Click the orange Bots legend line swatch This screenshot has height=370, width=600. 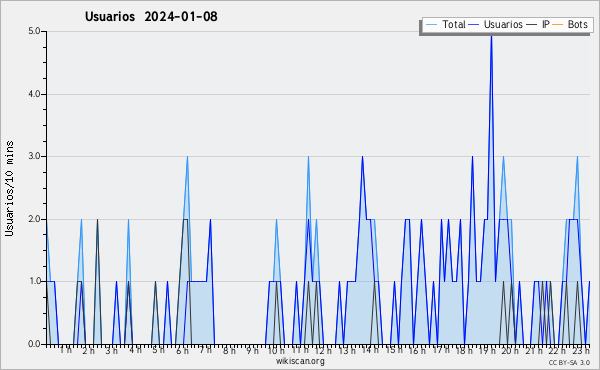[x=558, y=24]
